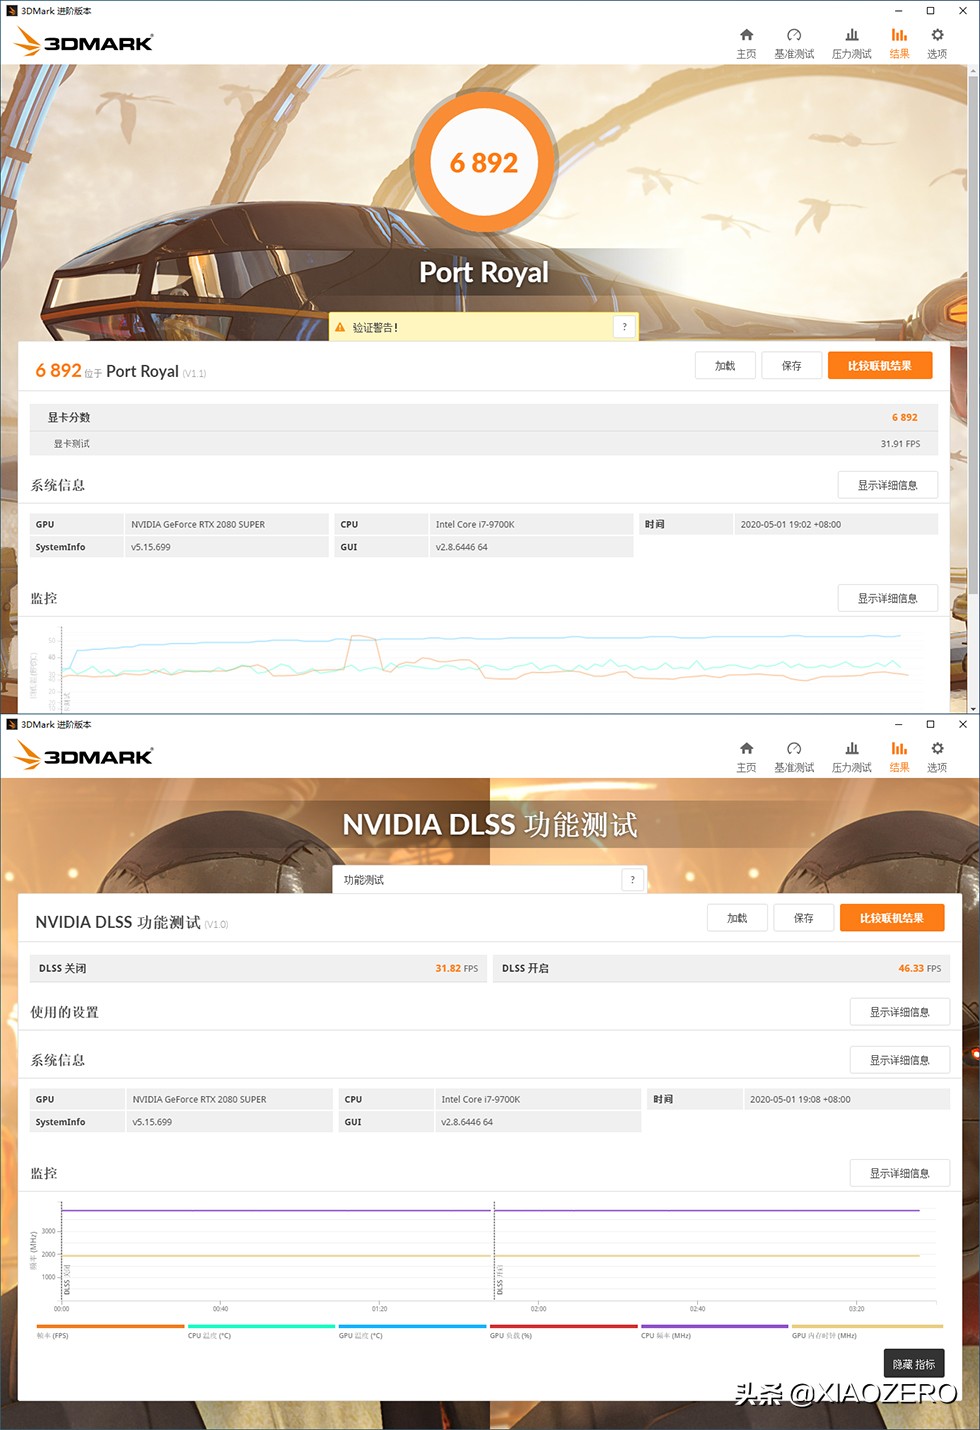Show details for 系统信息 in Port Royal window
Image resolution: width=980 pixels, height=1430 pixels.
point(888,485)
